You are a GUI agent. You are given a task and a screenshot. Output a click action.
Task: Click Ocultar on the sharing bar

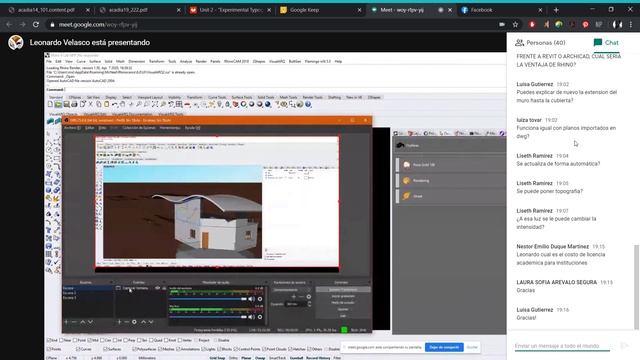click(472, 347)
